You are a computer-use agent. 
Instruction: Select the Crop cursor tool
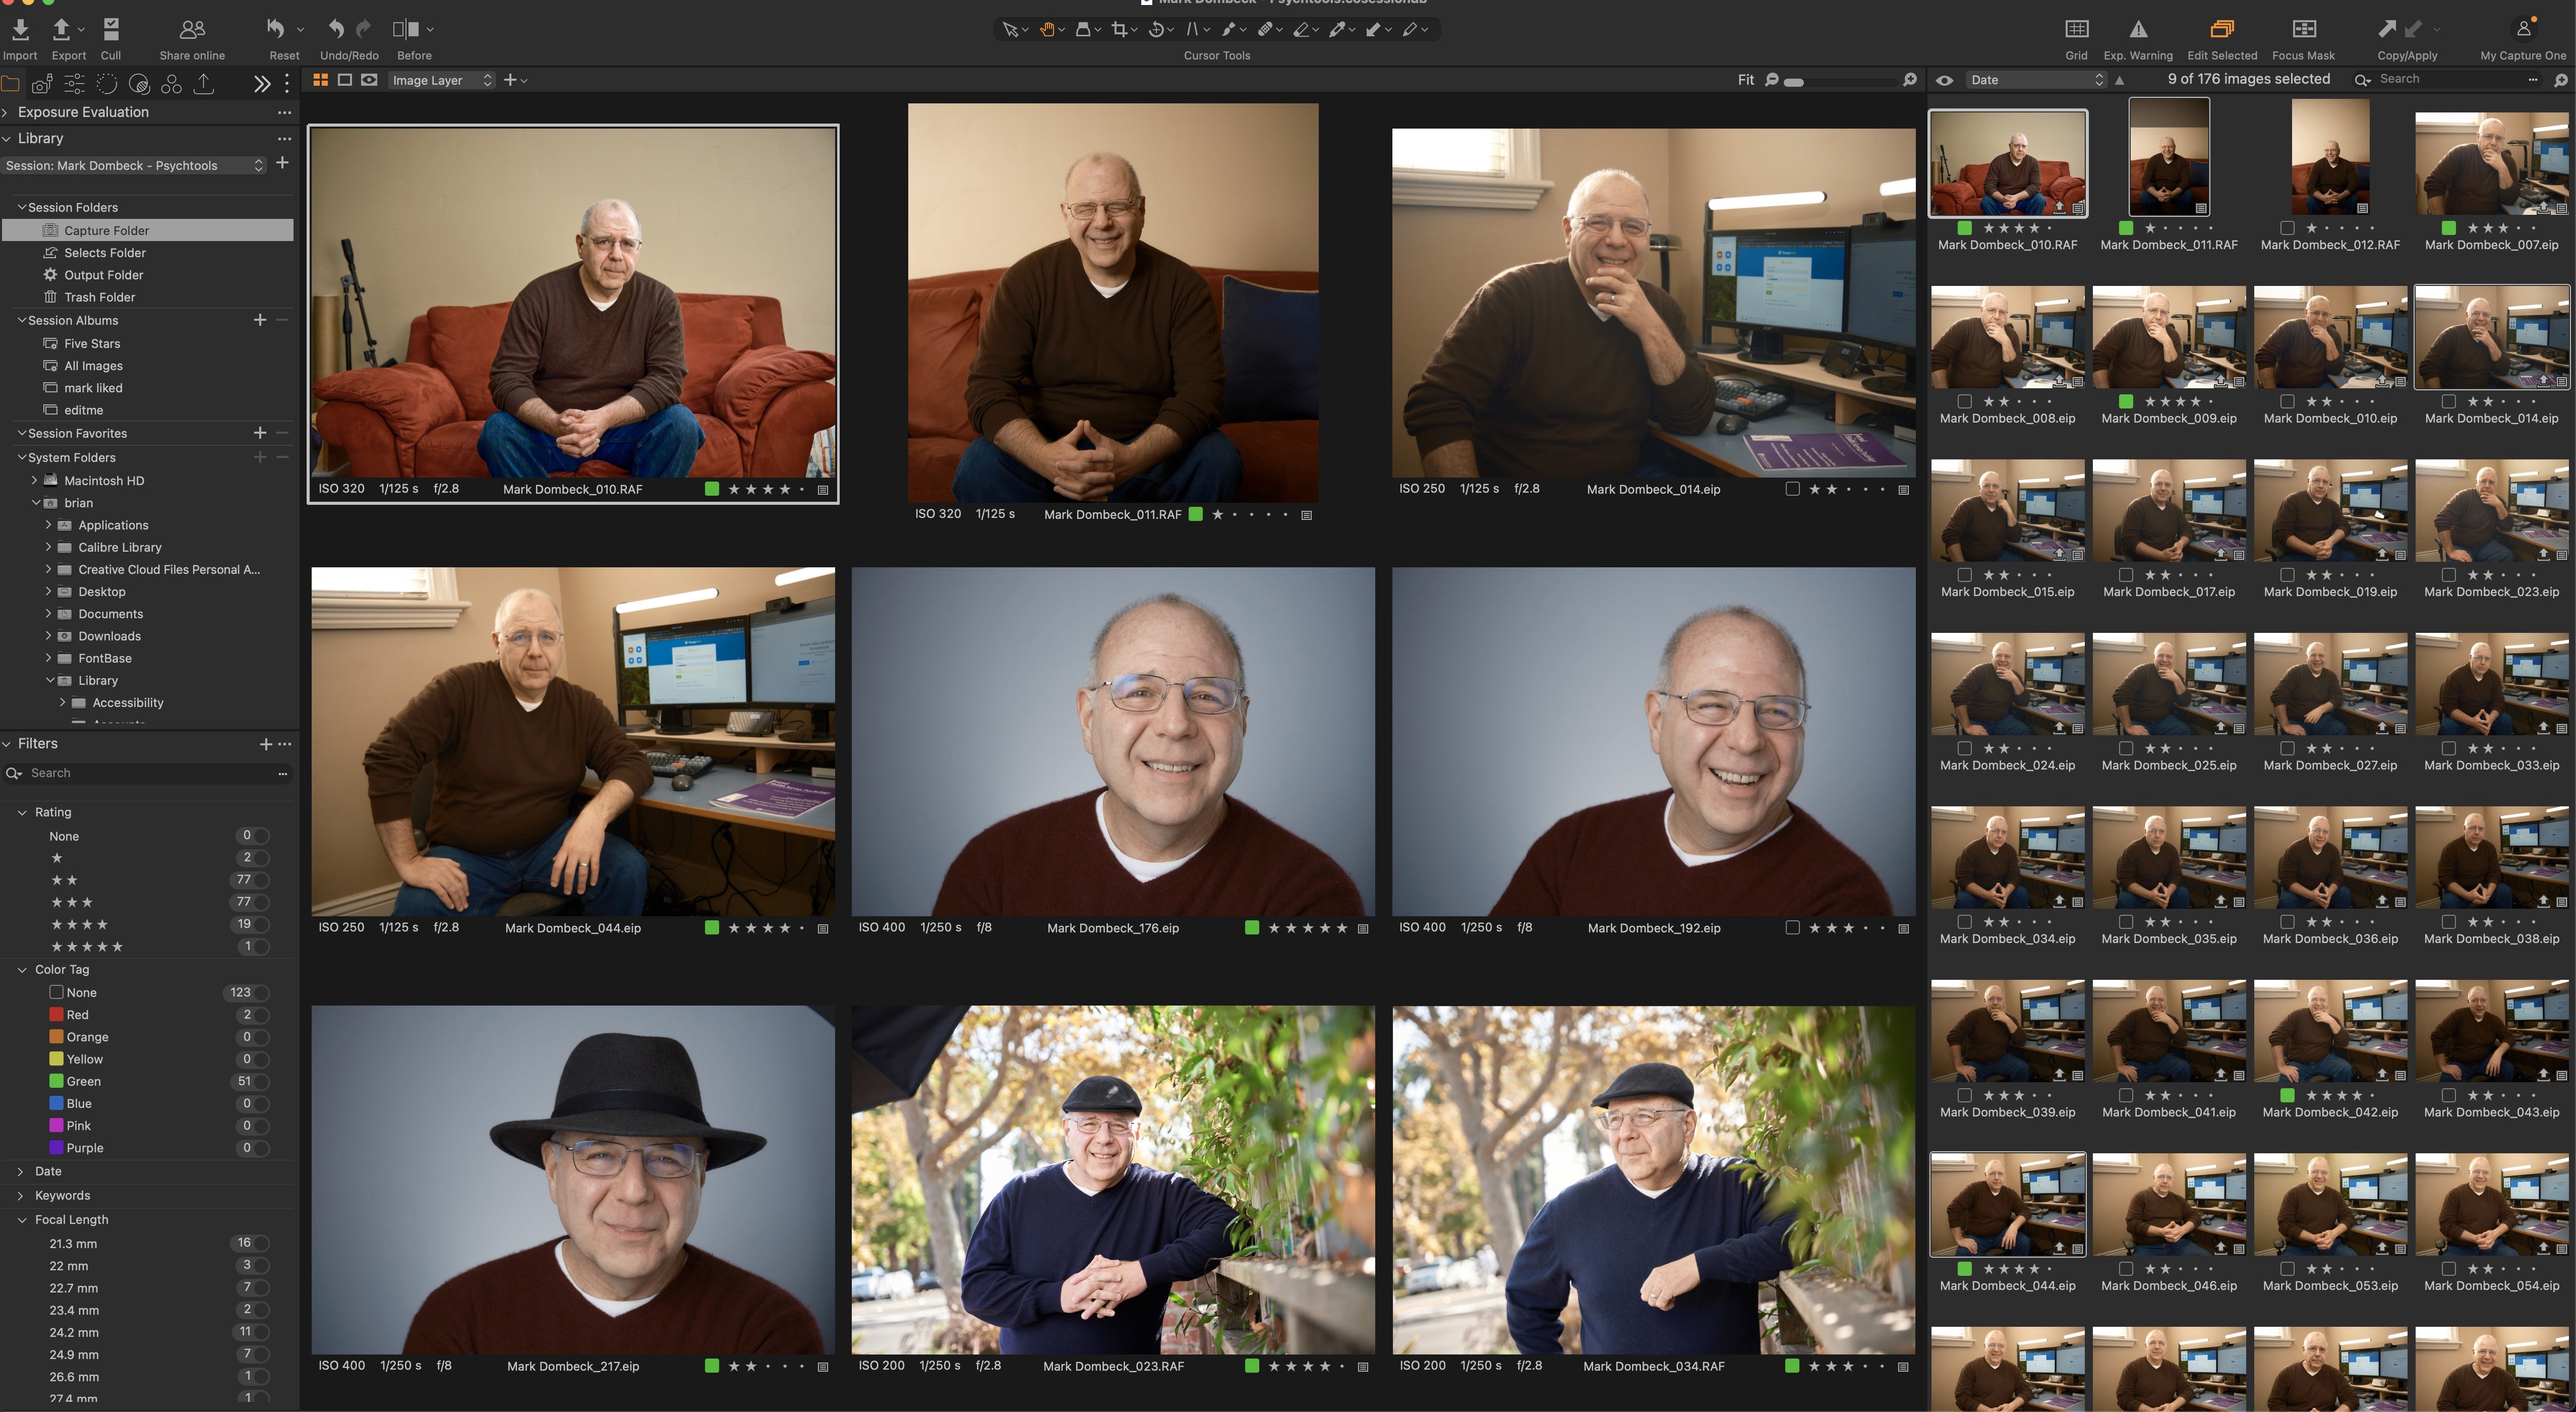tap(1119, 30)
